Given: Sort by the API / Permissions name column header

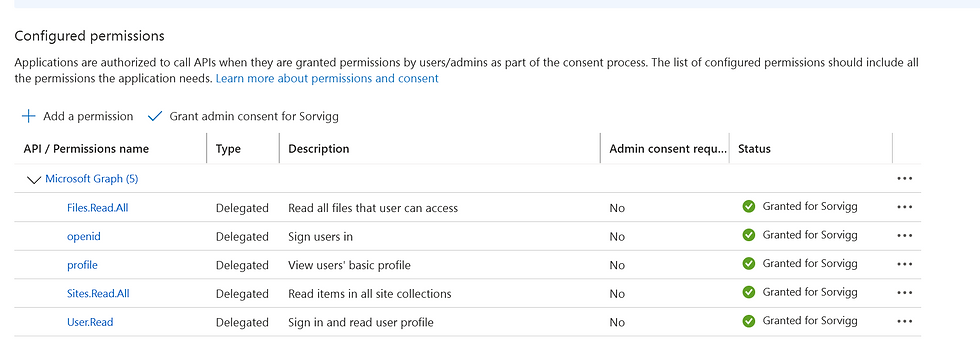Looking at the screenshot, I should [x=86, y=149].
